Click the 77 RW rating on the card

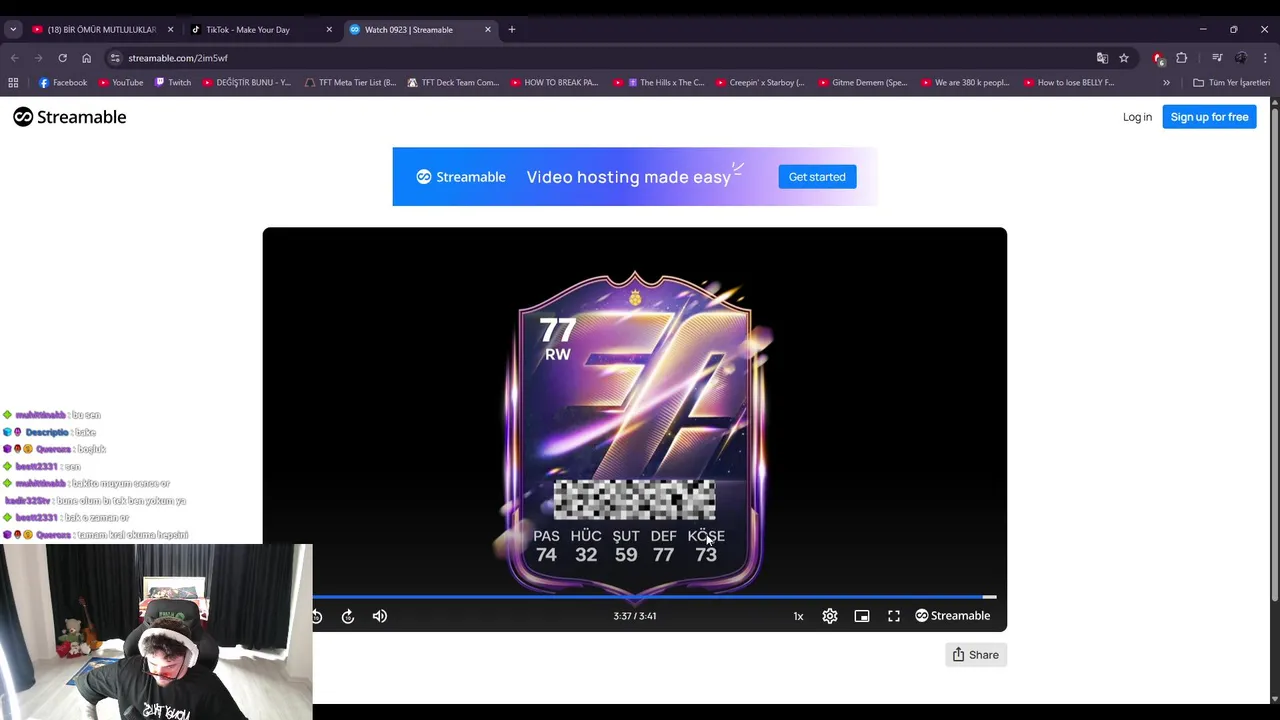click(x=557, y=340)
